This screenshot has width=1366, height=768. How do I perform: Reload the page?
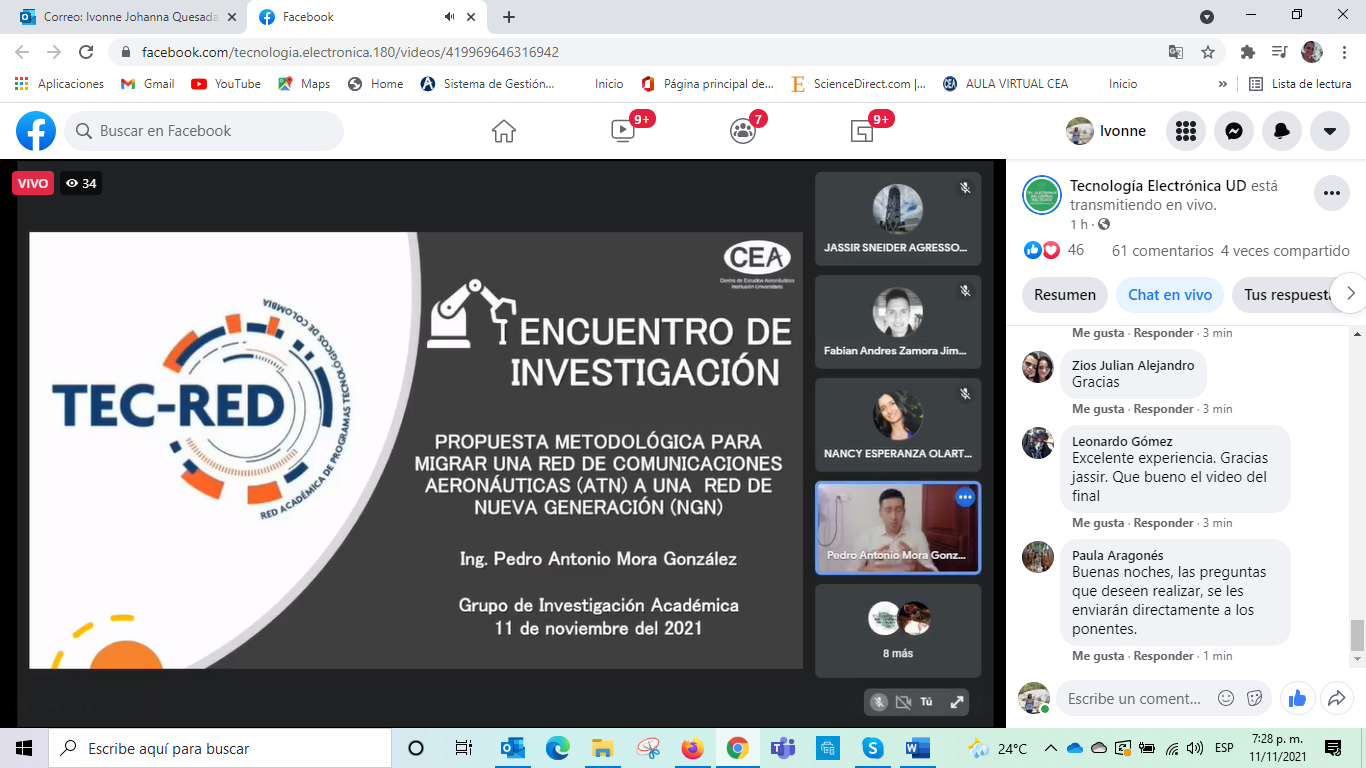pos(86,52)
